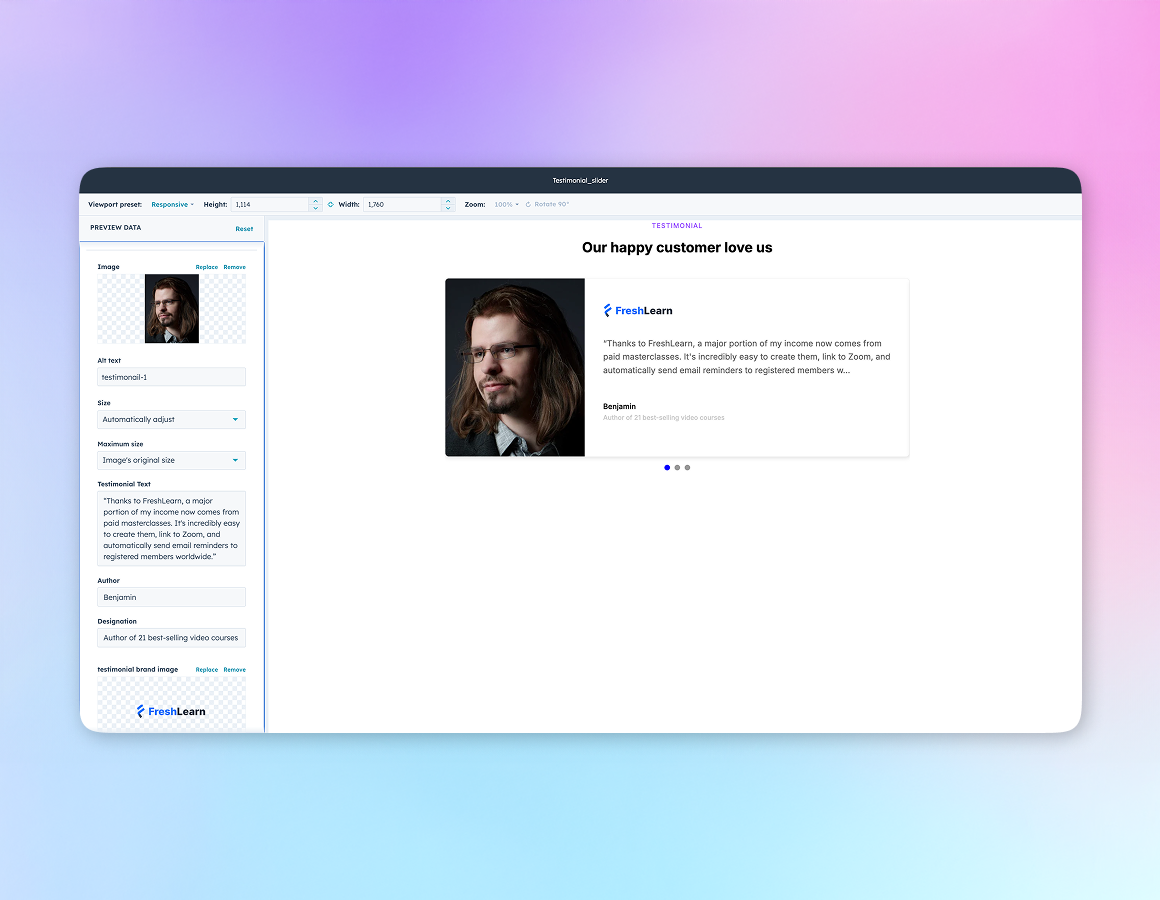Click the portrait image thumbnail in sidebar
This screenshot has width=1160, height=900.
coord(171,309)
